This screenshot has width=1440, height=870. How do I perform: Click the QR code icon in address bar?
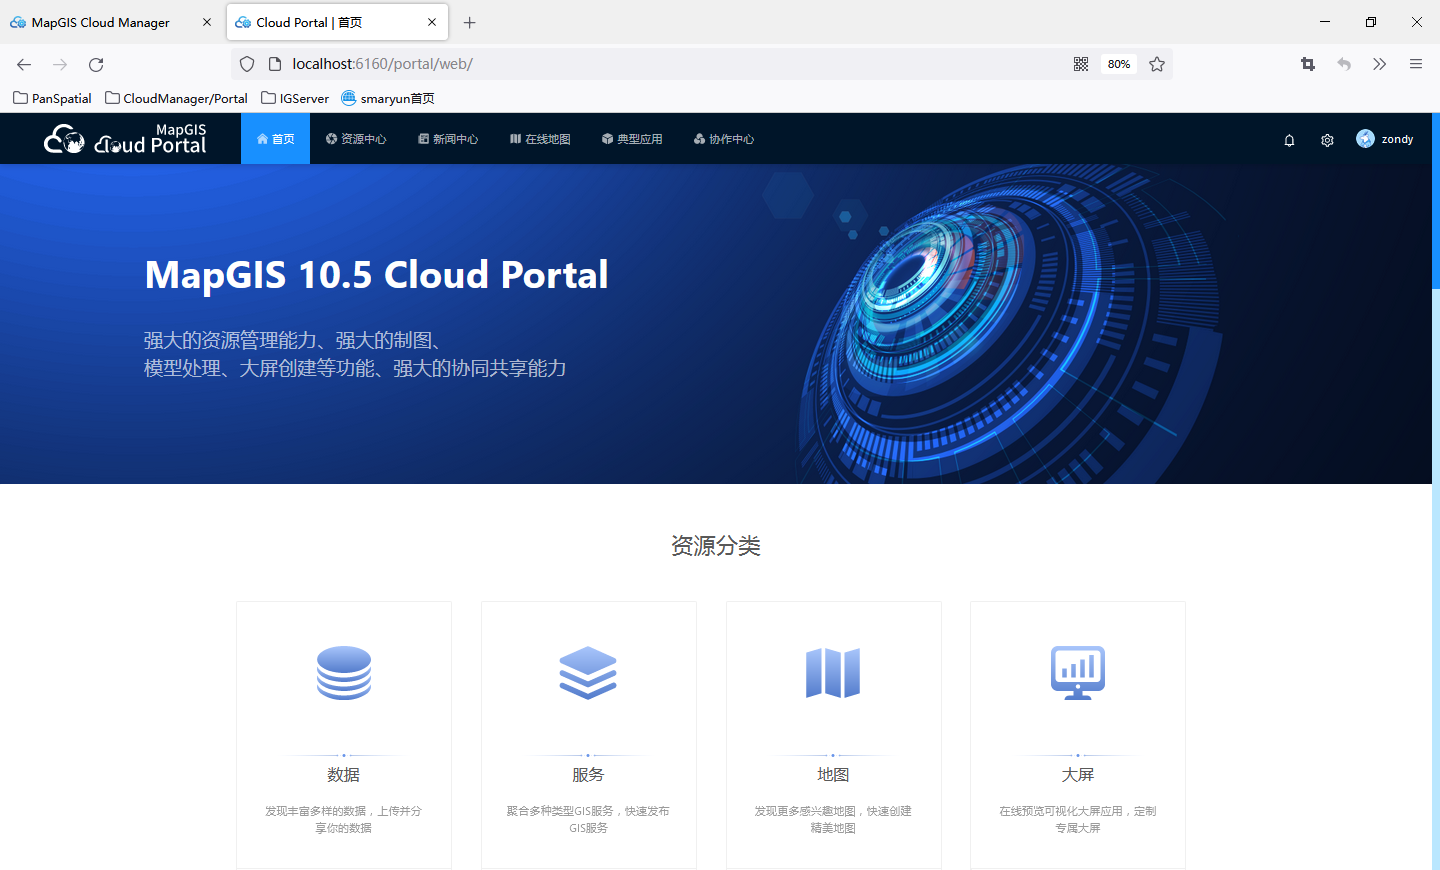click(1081, 64)
